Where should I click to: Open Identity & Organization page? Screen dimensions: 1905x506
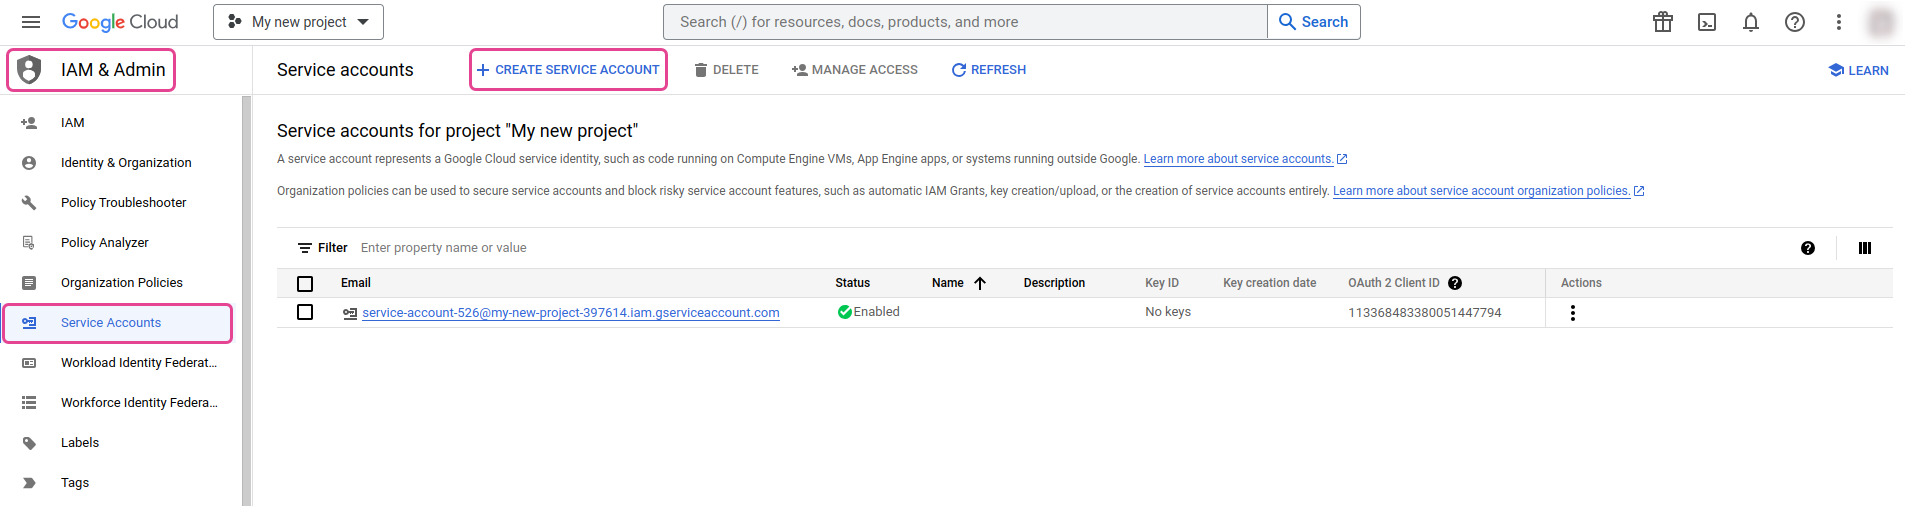pyautogui.click(x=126, y=163)
